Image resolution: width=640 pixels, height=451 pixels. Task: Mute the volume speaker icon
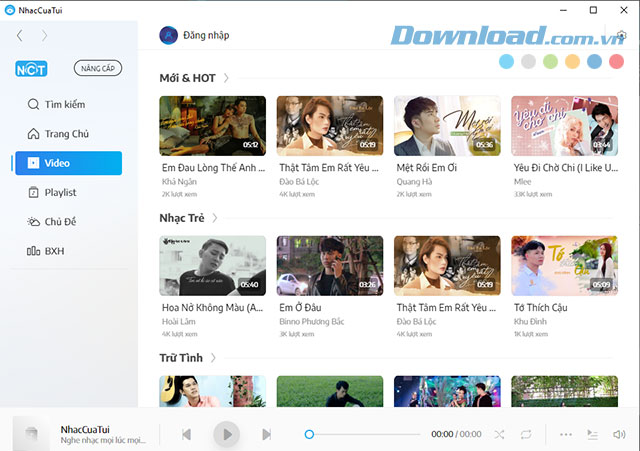pos(619,434)
